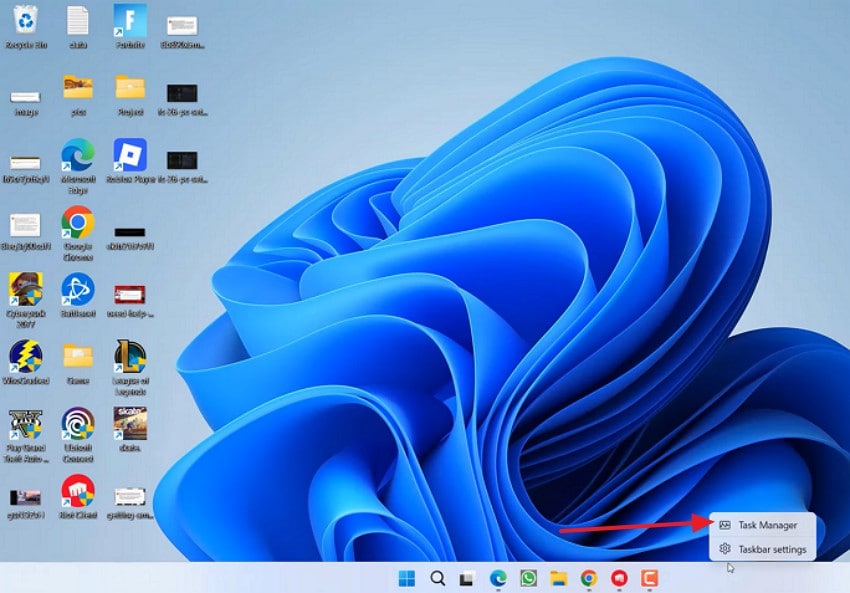Click the taskbar Search magnifier icon

click(x=437, y=578)
